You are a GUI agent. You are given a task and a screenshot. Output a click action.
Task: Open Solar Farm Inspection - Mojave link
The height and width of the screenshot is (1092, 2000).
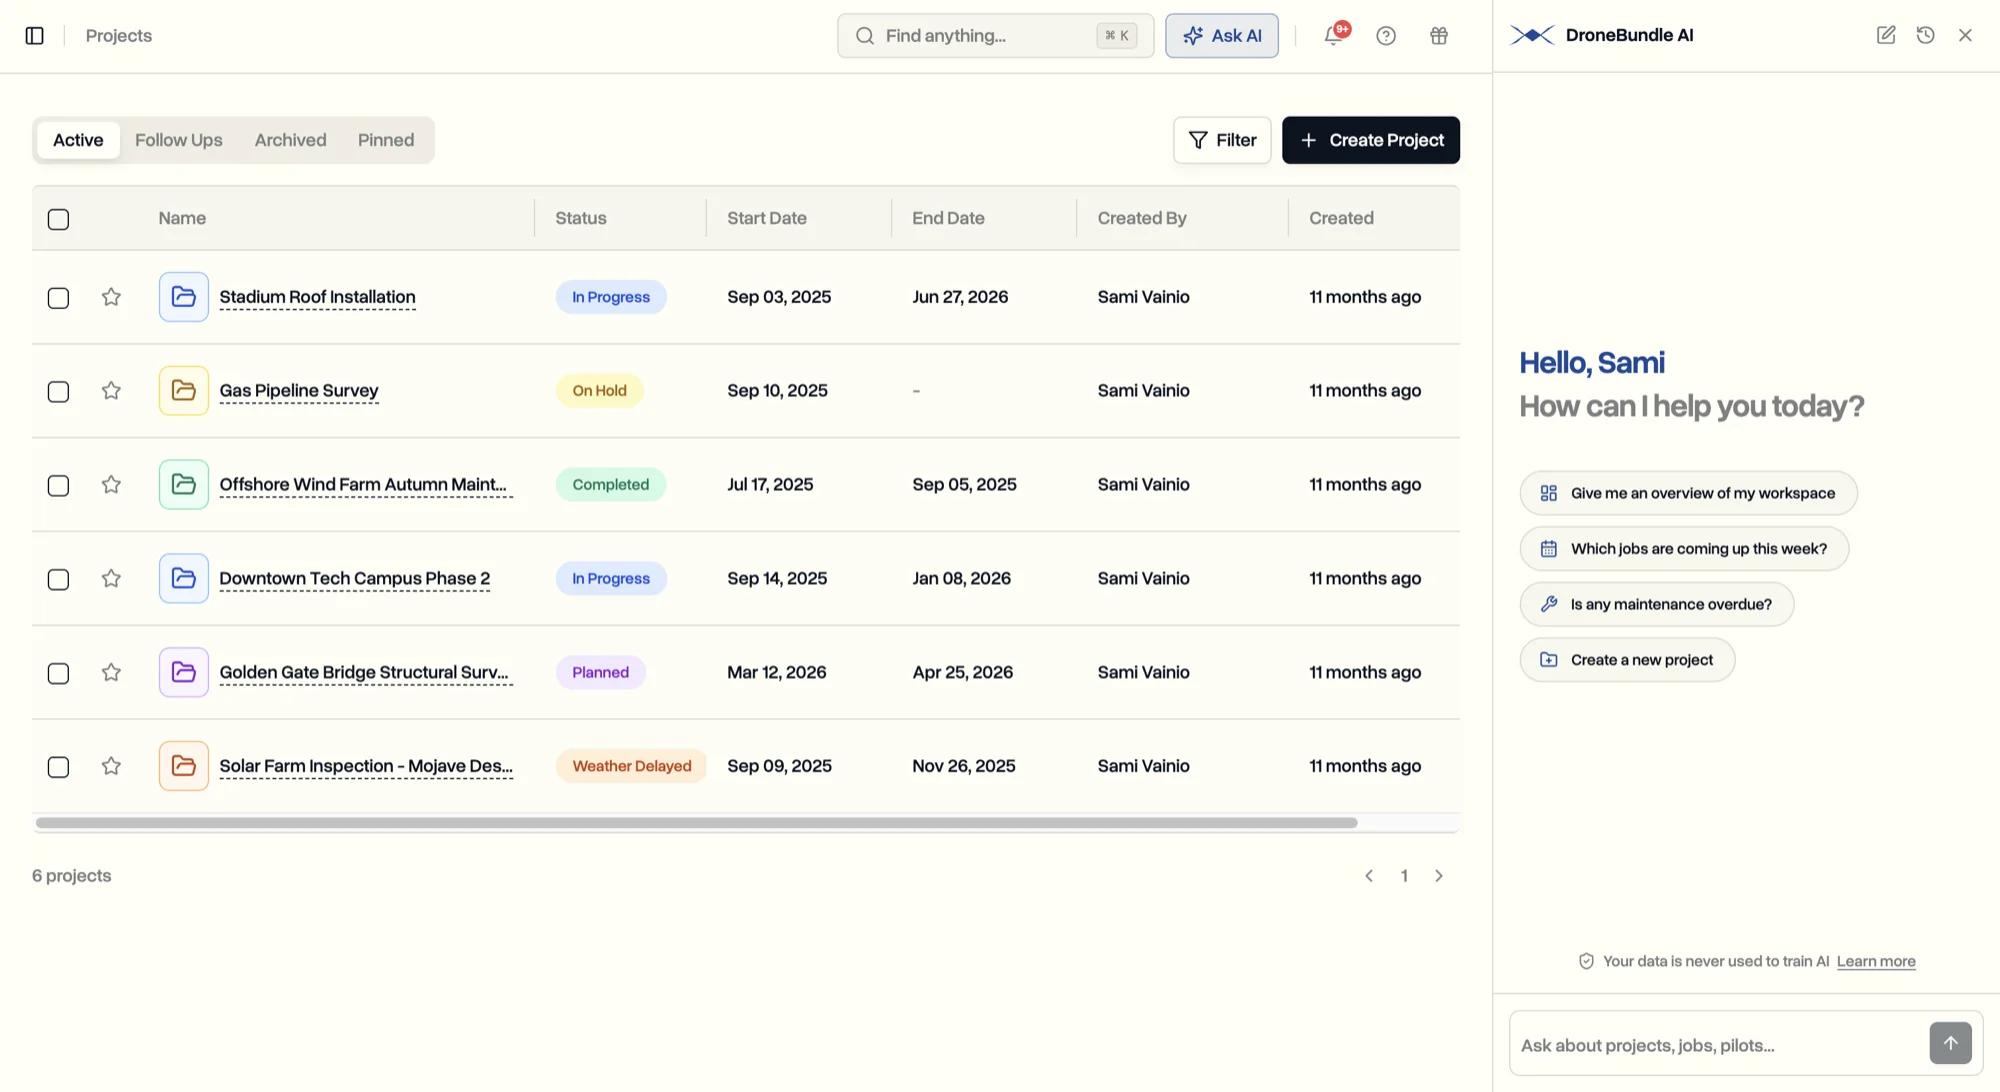click(366, 766)
